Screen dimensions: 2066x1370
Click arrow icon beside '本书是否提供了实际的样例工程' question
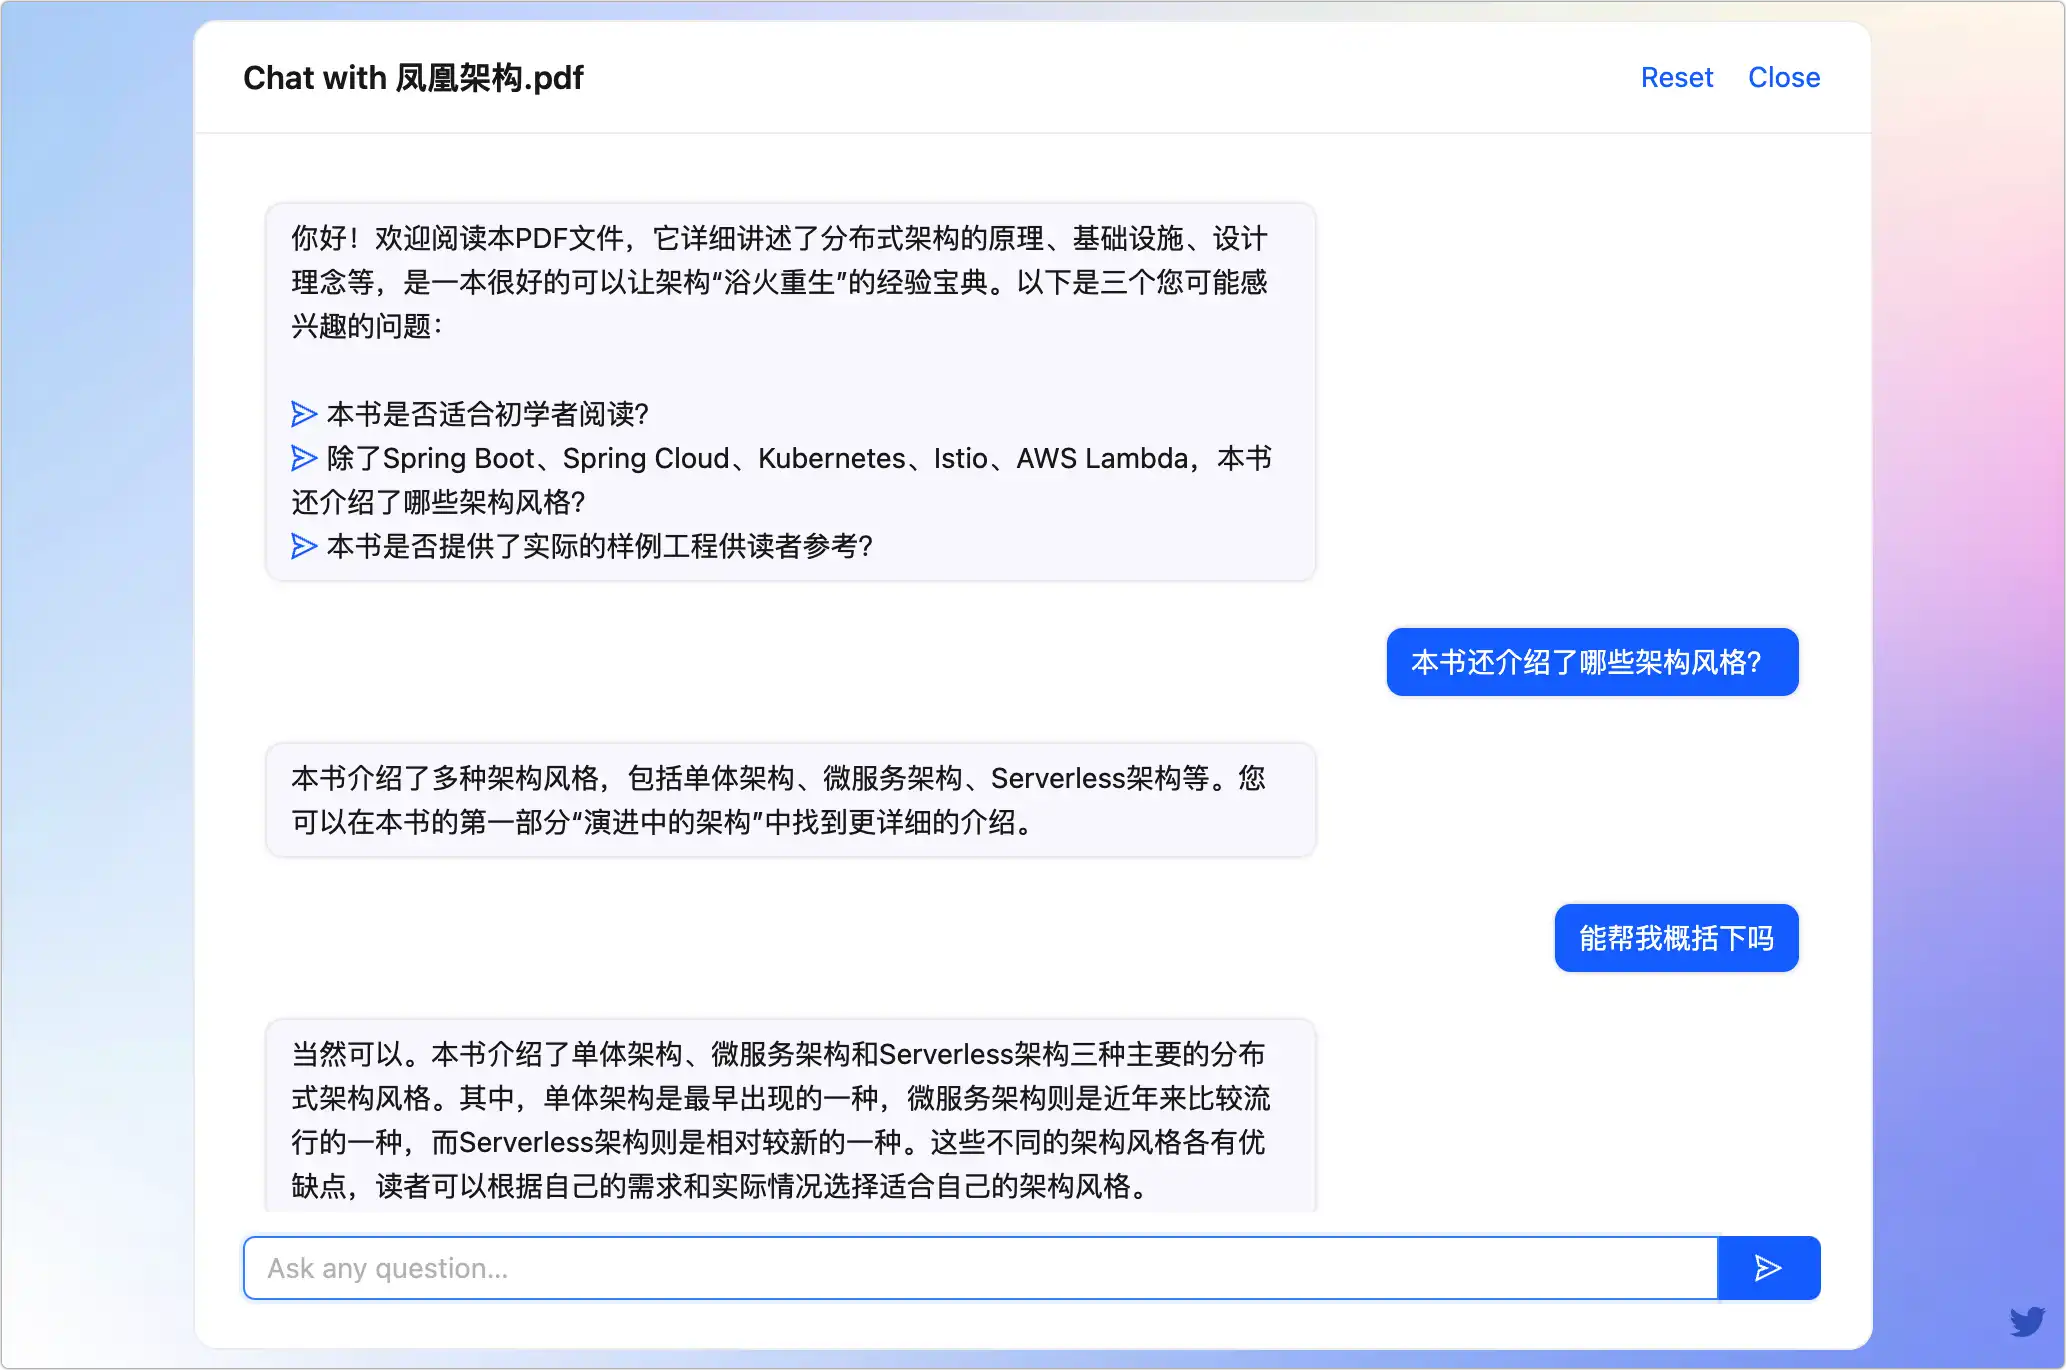point(303,546)
